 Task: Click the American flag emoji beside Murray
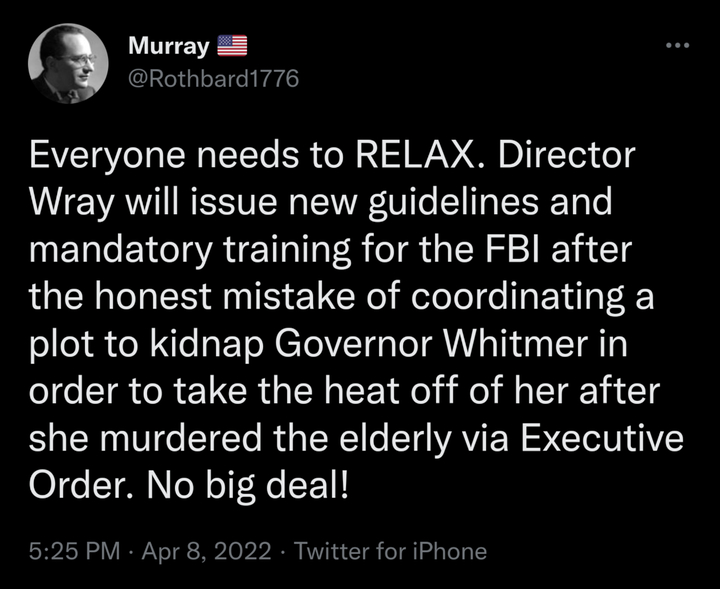point(232,47)
